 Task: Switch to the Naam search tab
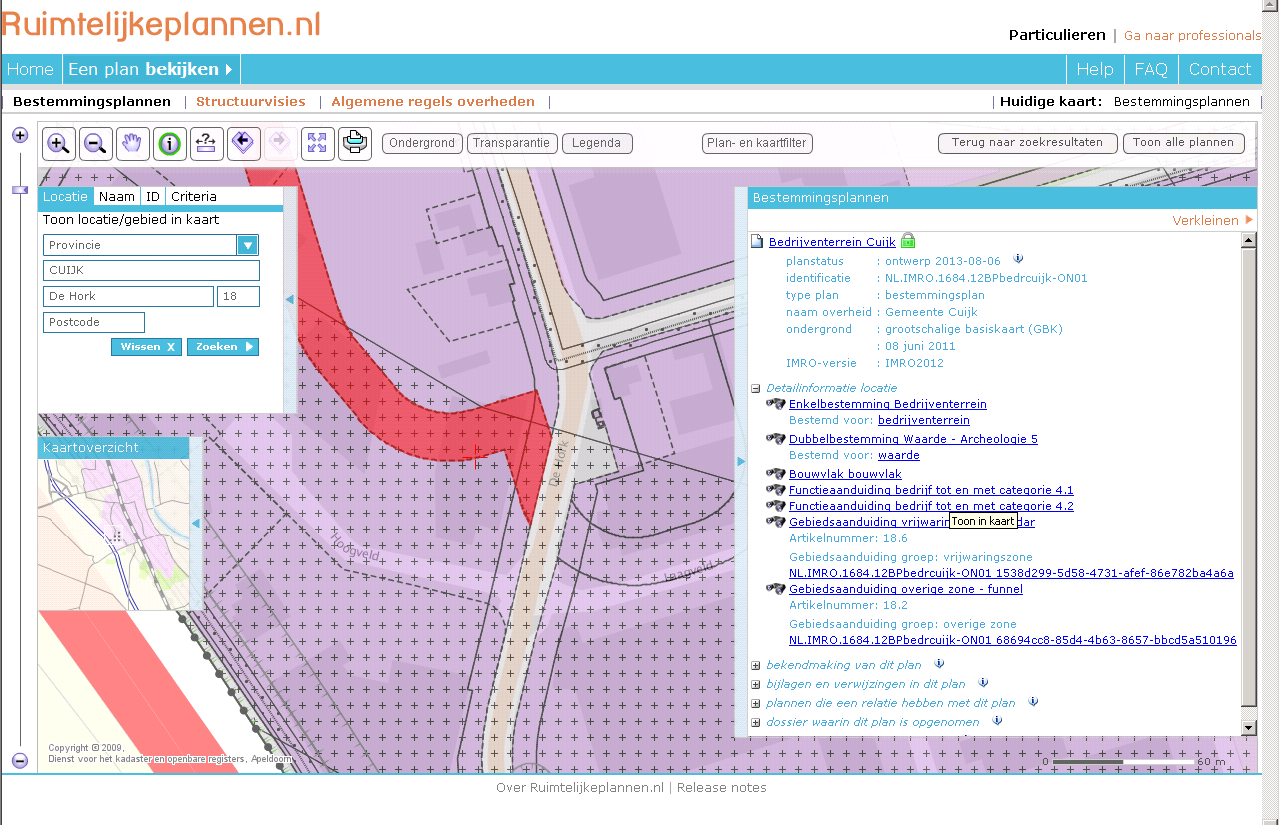[117, 197]
